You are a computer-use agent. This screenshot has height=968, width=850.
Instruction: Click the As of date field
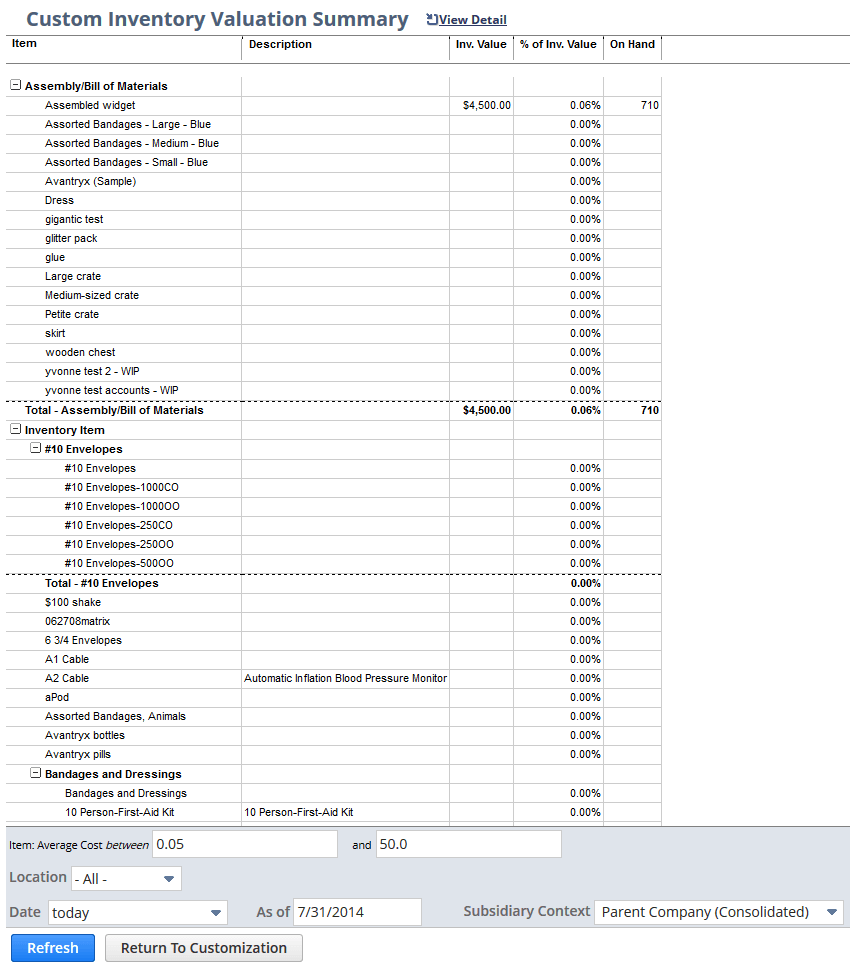pos(357,912)
